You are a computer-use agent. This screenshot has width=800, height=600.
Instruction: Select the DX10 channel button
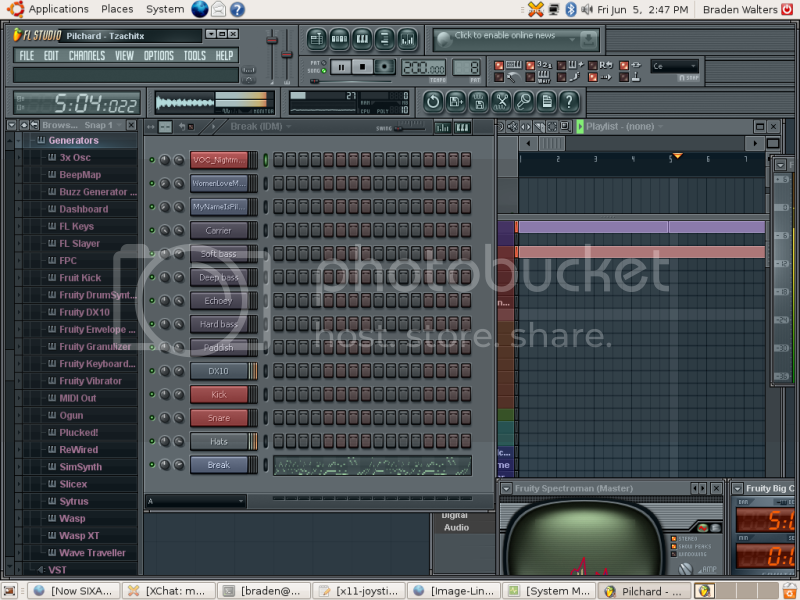pyautogui.click(x=218, y=371)
